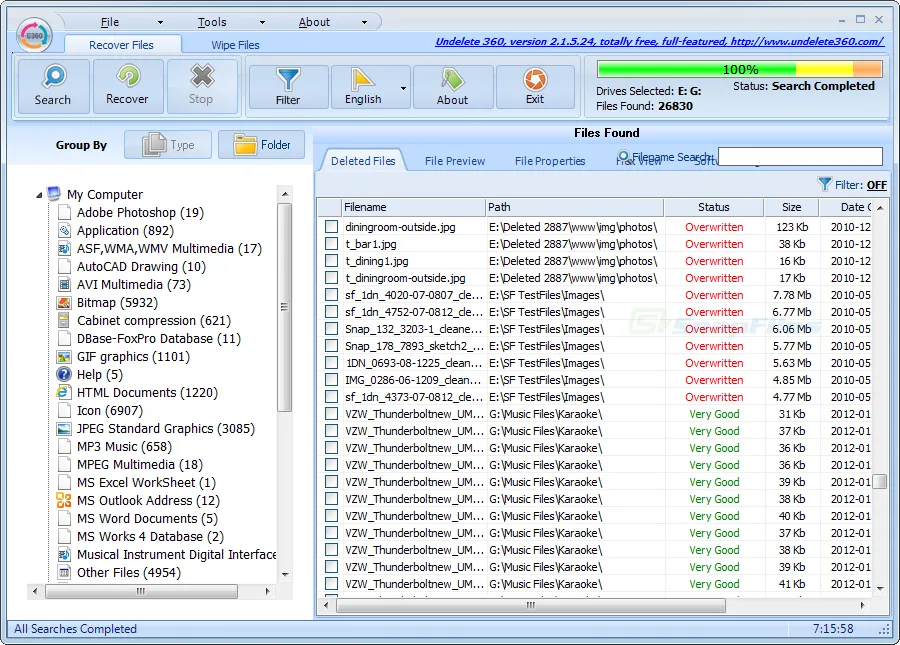
Task: Click the file list horizontal scrollbar thumb
Action: [531, 605]
